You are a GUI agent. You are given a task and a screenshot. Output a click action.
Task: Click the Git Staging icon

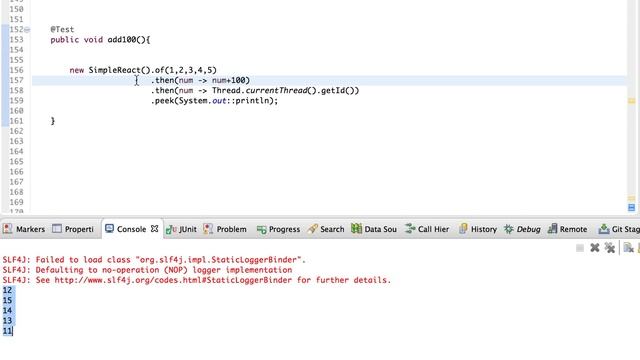[x=604, y=229]
